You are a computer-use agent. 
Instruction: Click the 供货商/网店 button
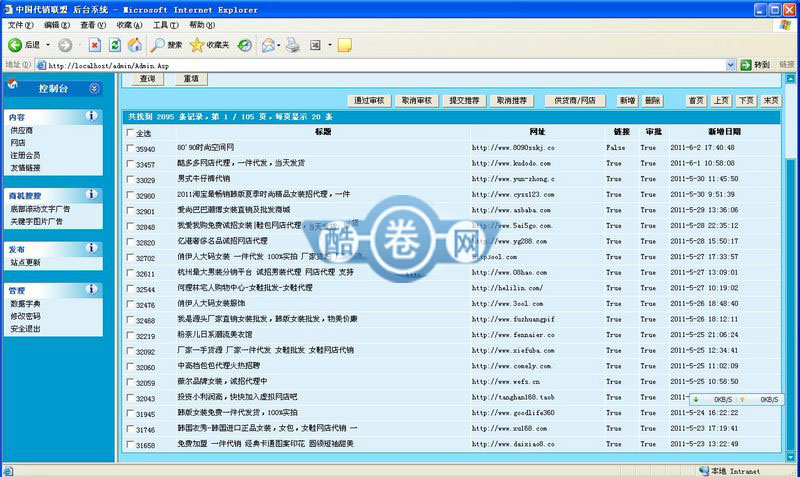click(575, 101)
